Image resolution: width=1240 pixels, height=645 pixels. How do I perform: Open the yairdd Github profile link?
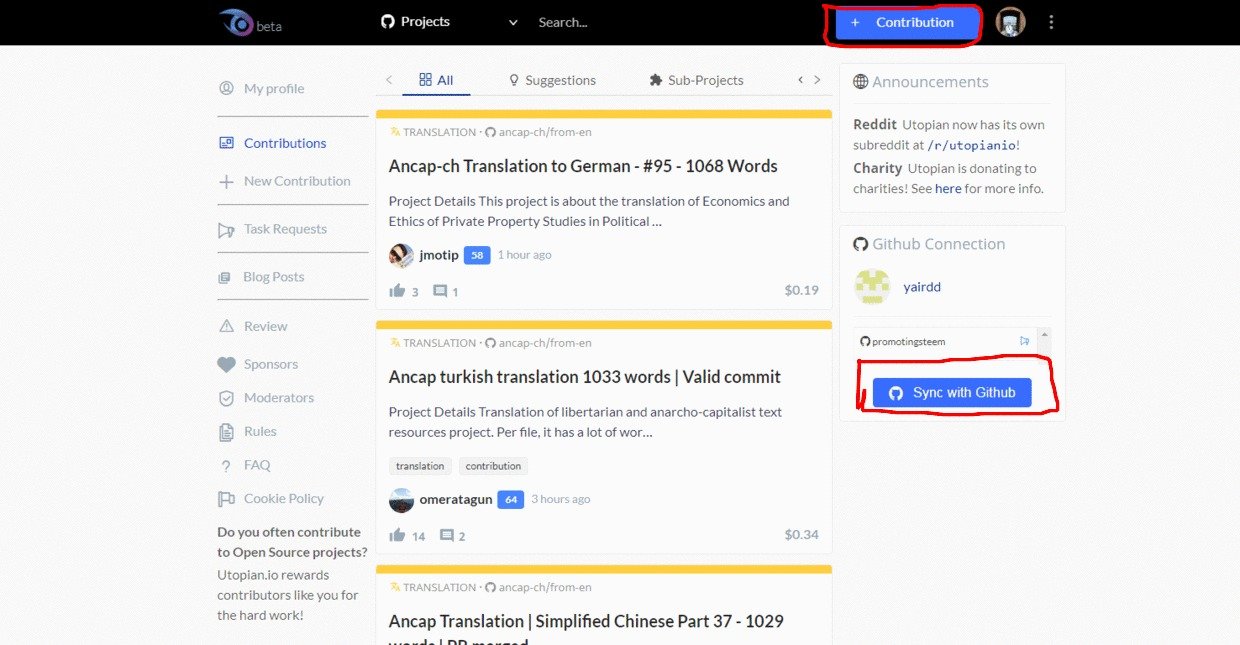point(922,287)
